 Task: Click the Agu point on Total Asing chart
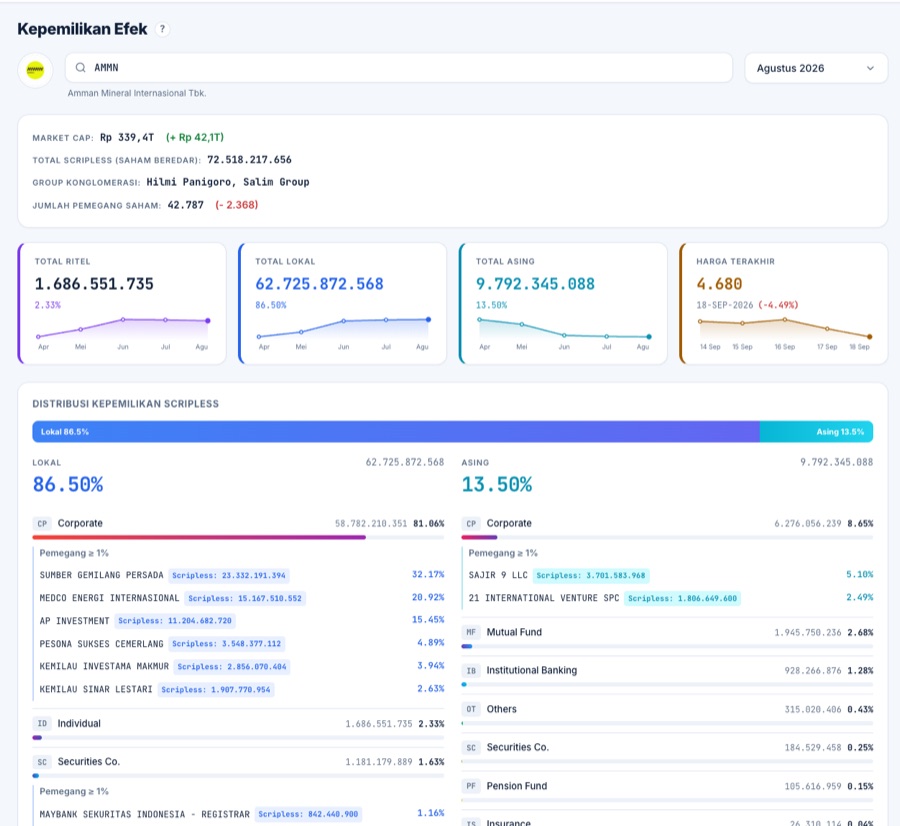point(649,337)
